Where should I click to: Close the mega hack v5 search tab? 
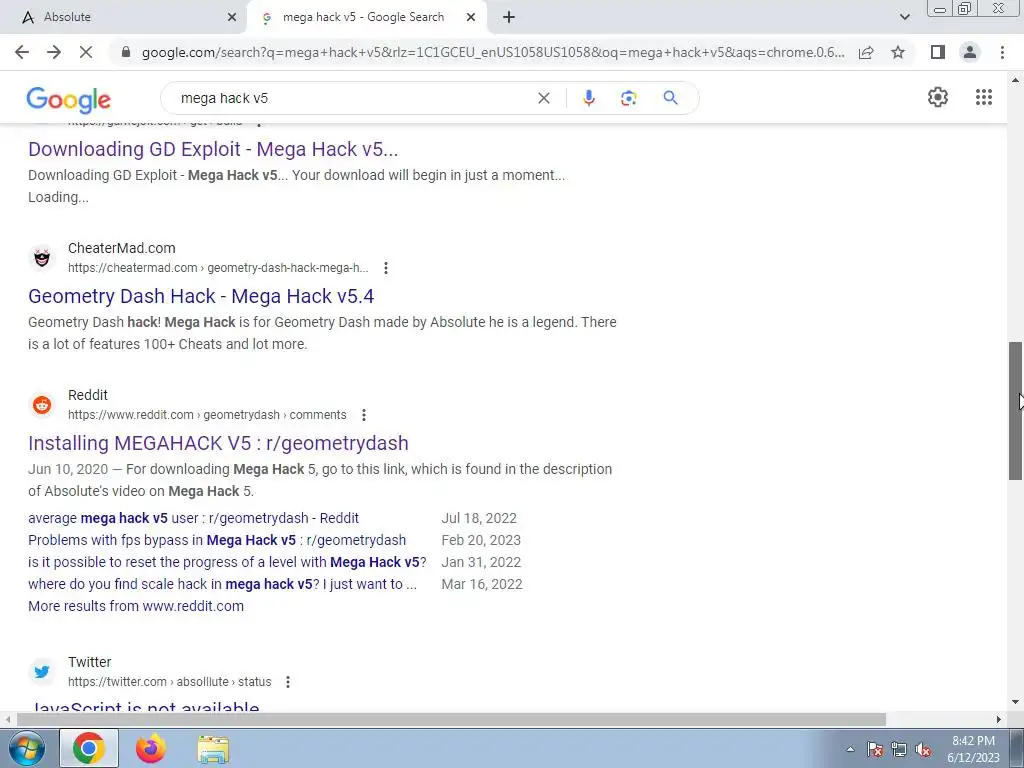[x=471, y=17]
